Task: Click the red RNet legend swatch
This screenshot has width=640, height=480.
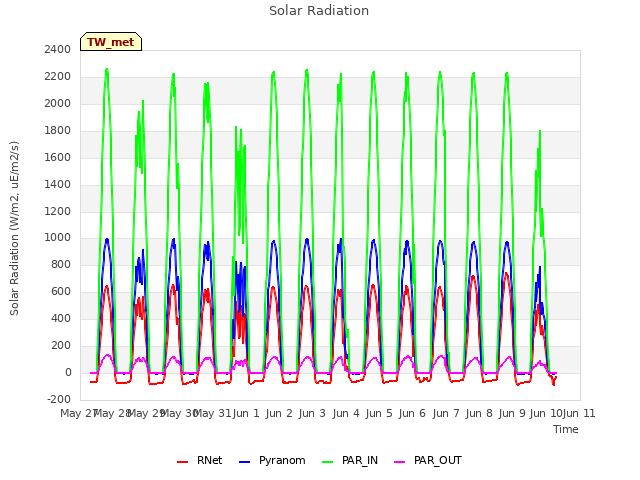Action: pyautogui.click(x=182, y=462)
